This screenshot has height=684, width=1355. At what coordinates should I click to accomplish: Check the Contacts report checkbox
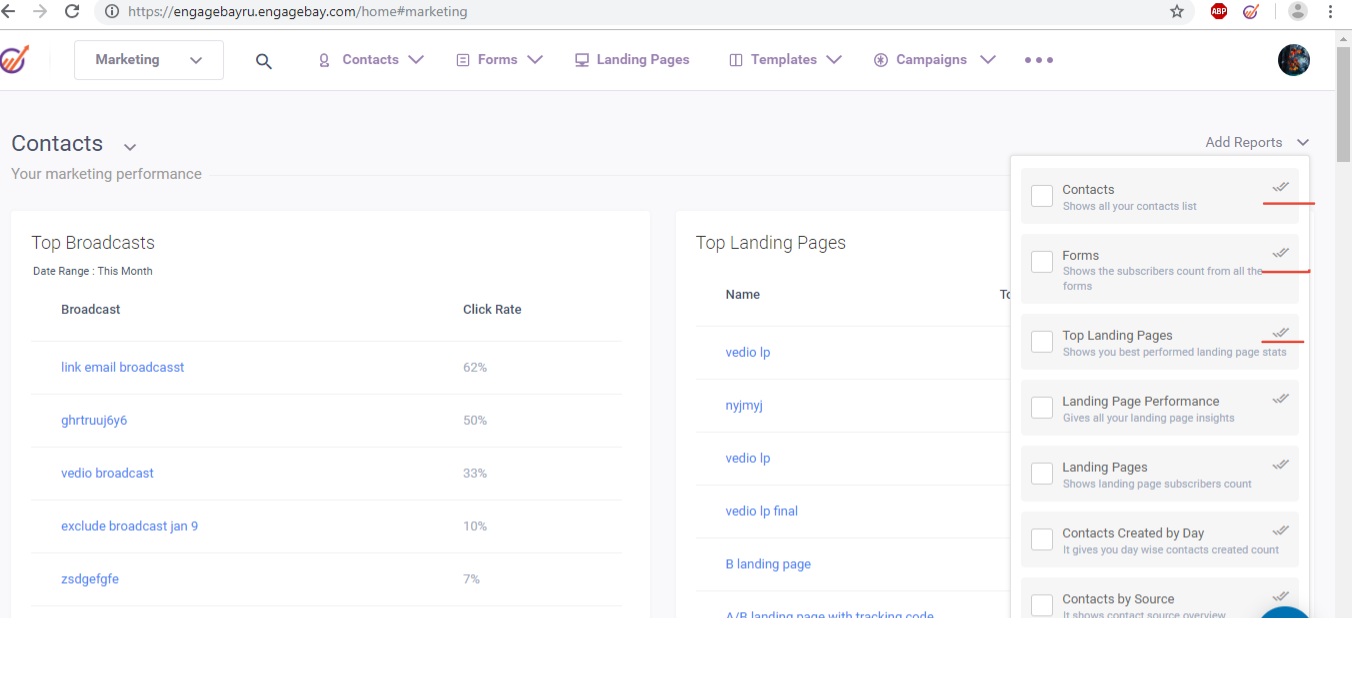(1042, 196)
